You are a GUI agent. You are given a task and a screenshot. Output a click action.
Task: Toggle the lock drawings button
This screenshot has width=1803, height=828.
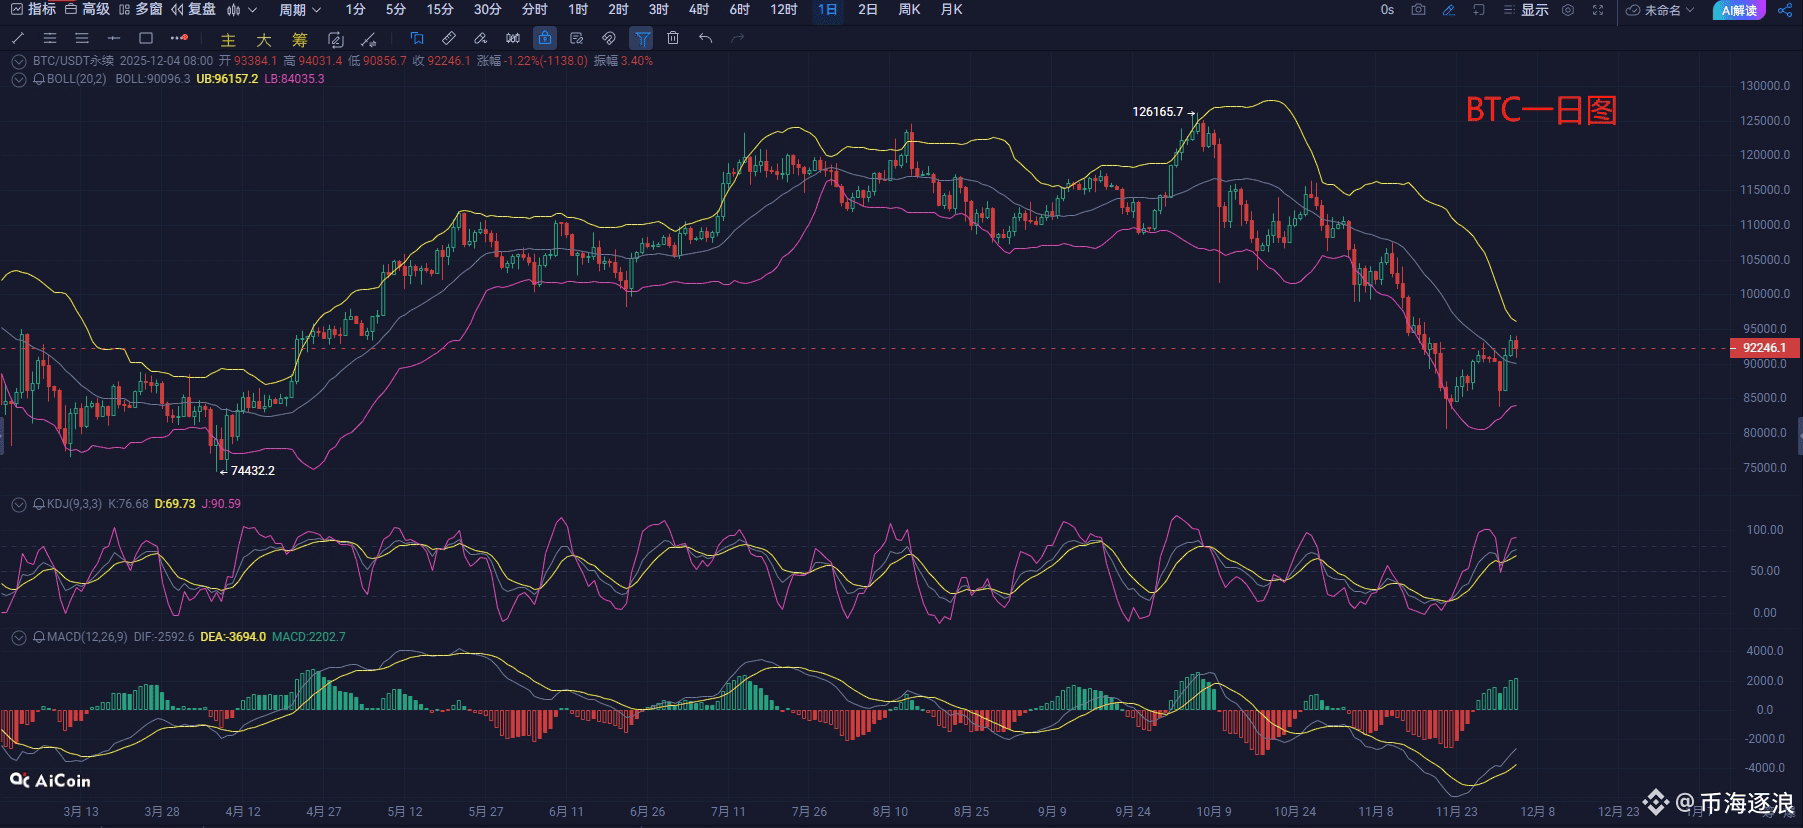pos(545,38)
